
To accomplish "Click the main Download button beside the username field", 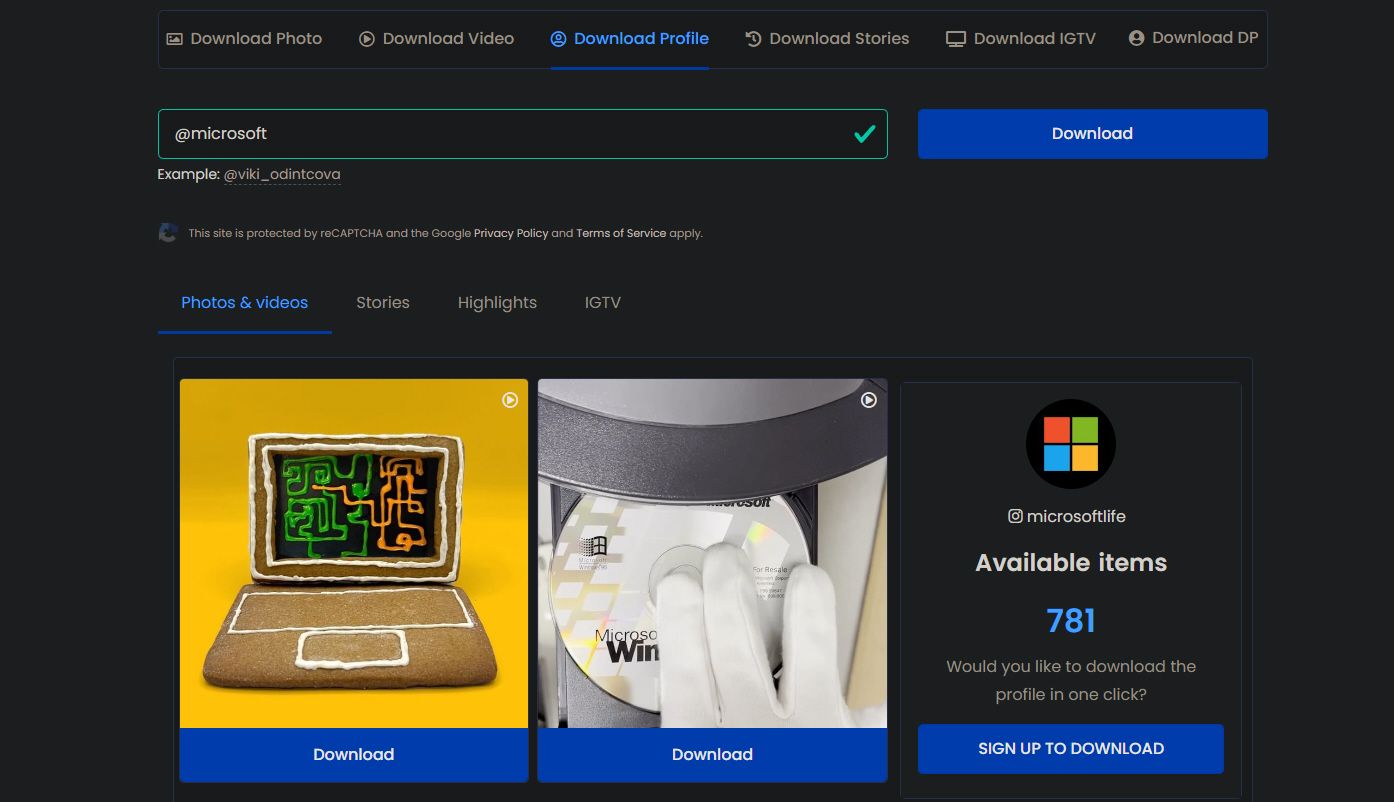I will click(1093, 134).
